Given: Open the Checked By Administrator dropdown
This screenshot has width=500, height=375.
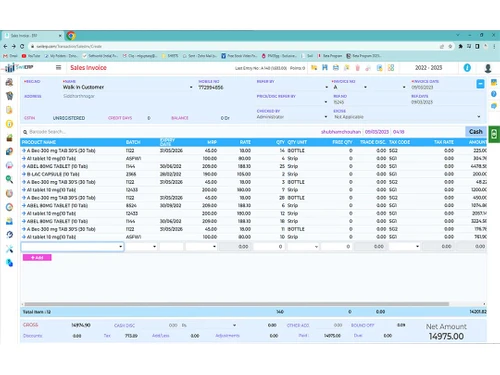Looking at the screenshot, I should coord(326,117).
